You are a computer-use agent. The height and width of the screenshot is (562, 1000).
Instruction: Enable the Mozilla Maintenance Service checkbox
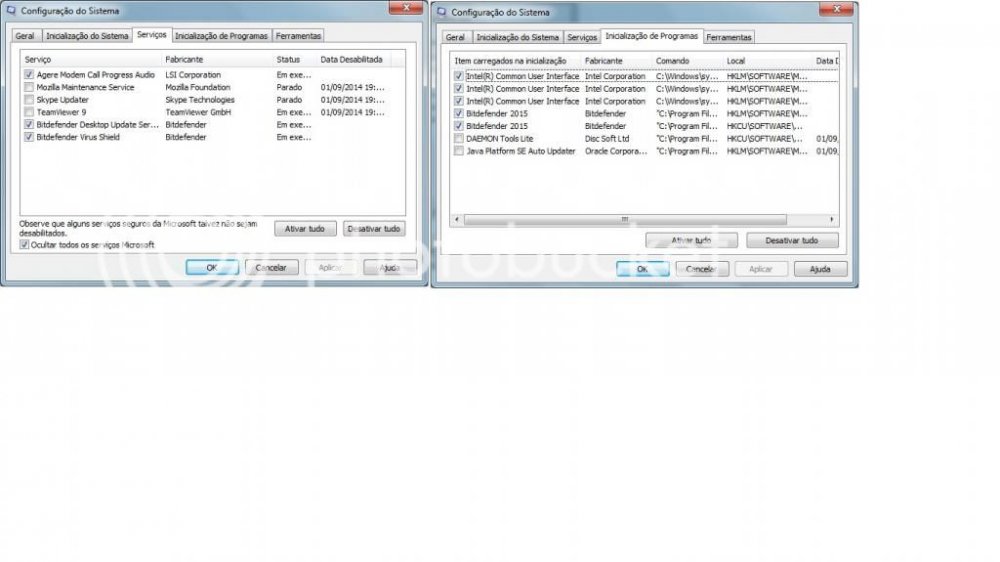click(x=28, y=88)
